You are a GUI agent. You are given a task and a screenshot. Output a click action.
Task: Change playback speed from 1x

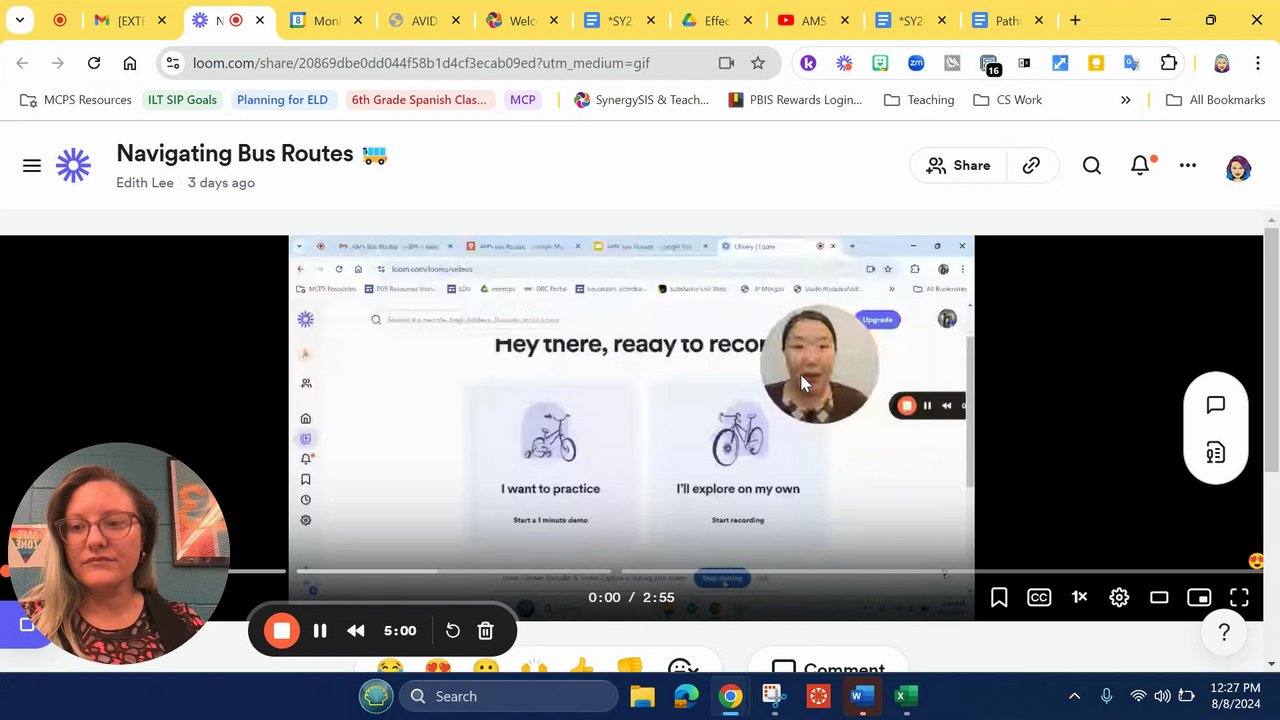(x=1079, y=598)
